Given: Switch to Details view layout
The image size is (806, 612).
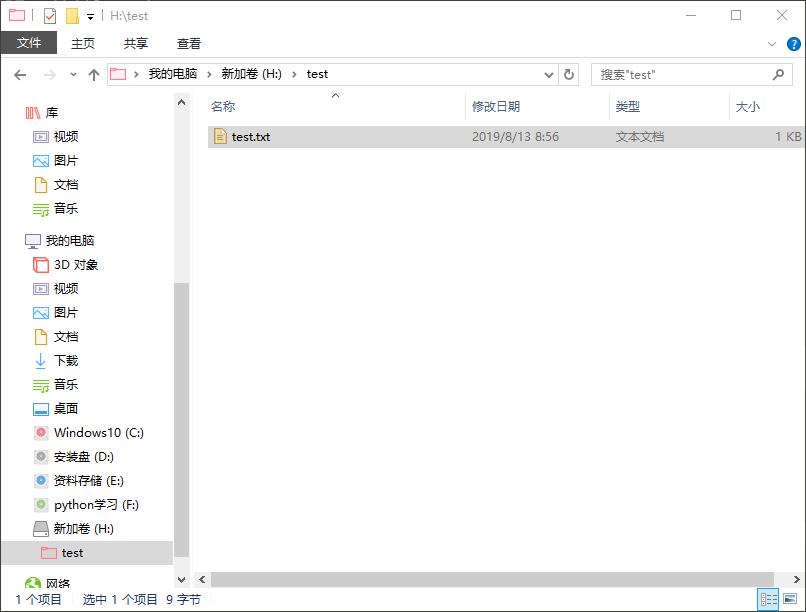Looking at the screenshot, I should click(768, 599).
